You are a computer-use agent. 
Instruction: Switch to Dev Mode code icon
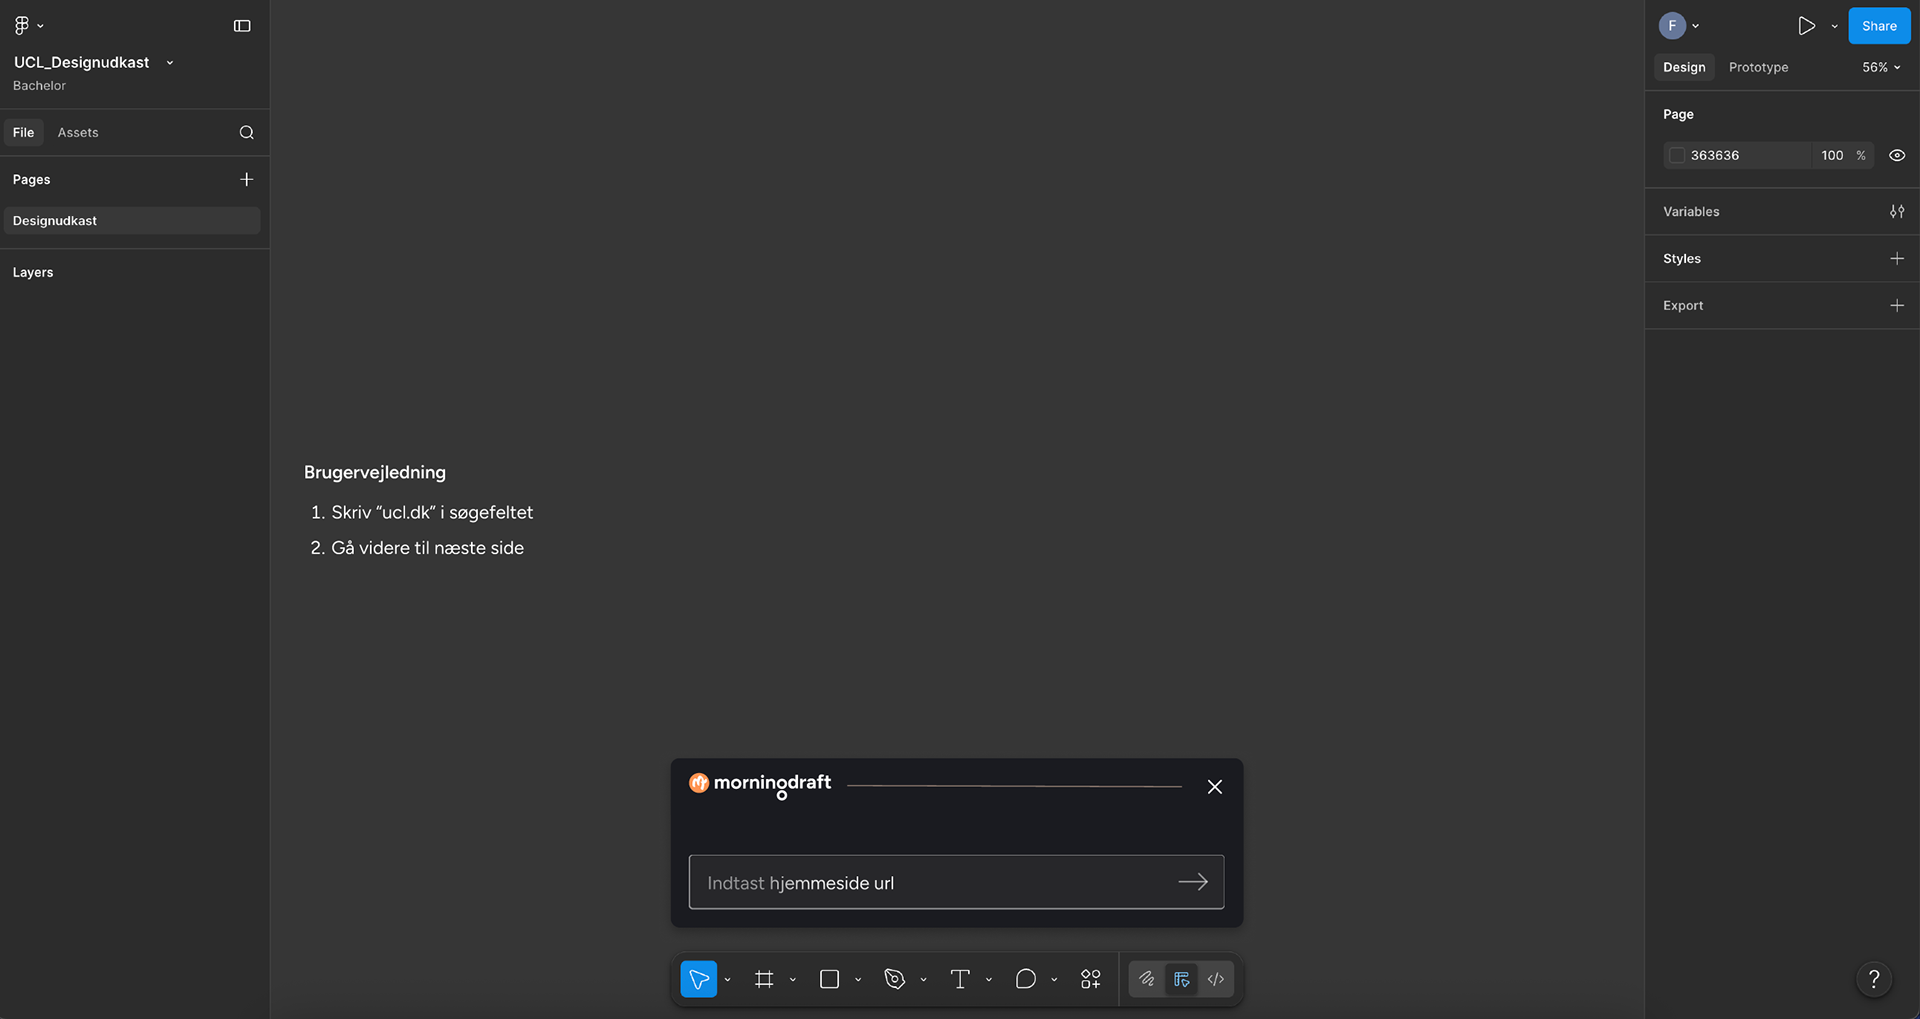[x=1215, y=979]
